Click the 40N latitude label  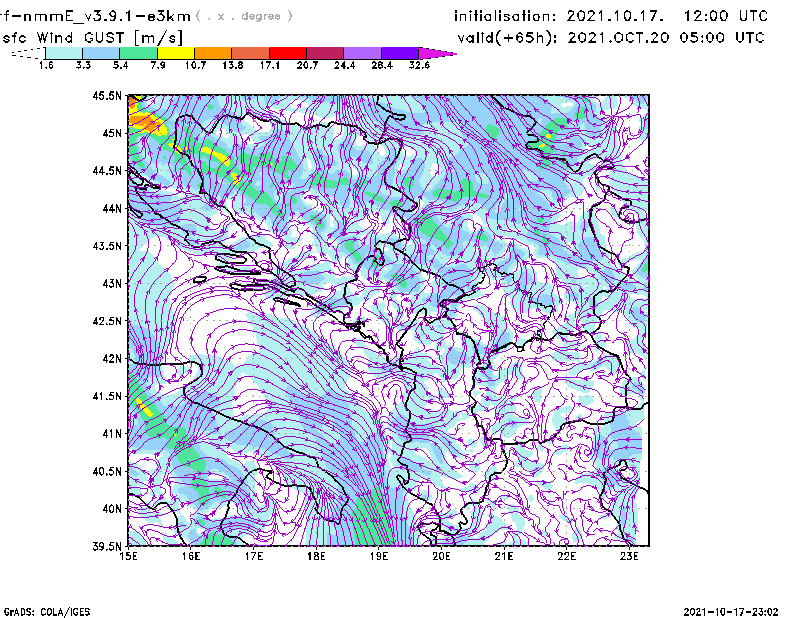point(112,509)
